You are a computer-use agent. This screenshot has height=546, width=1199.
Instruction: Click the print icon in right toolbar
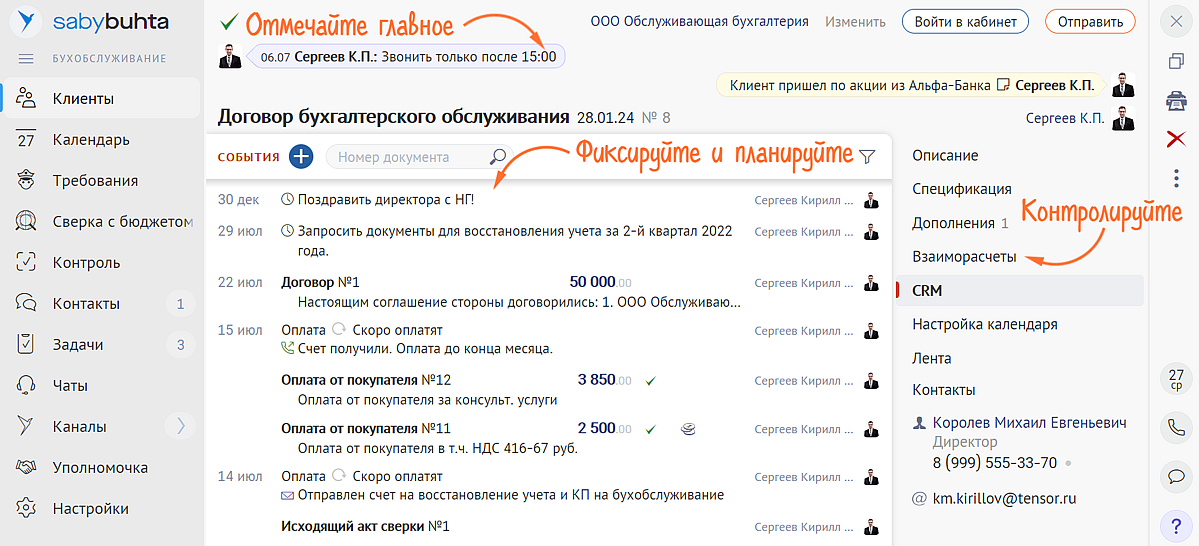click(x=1176, y=100)
